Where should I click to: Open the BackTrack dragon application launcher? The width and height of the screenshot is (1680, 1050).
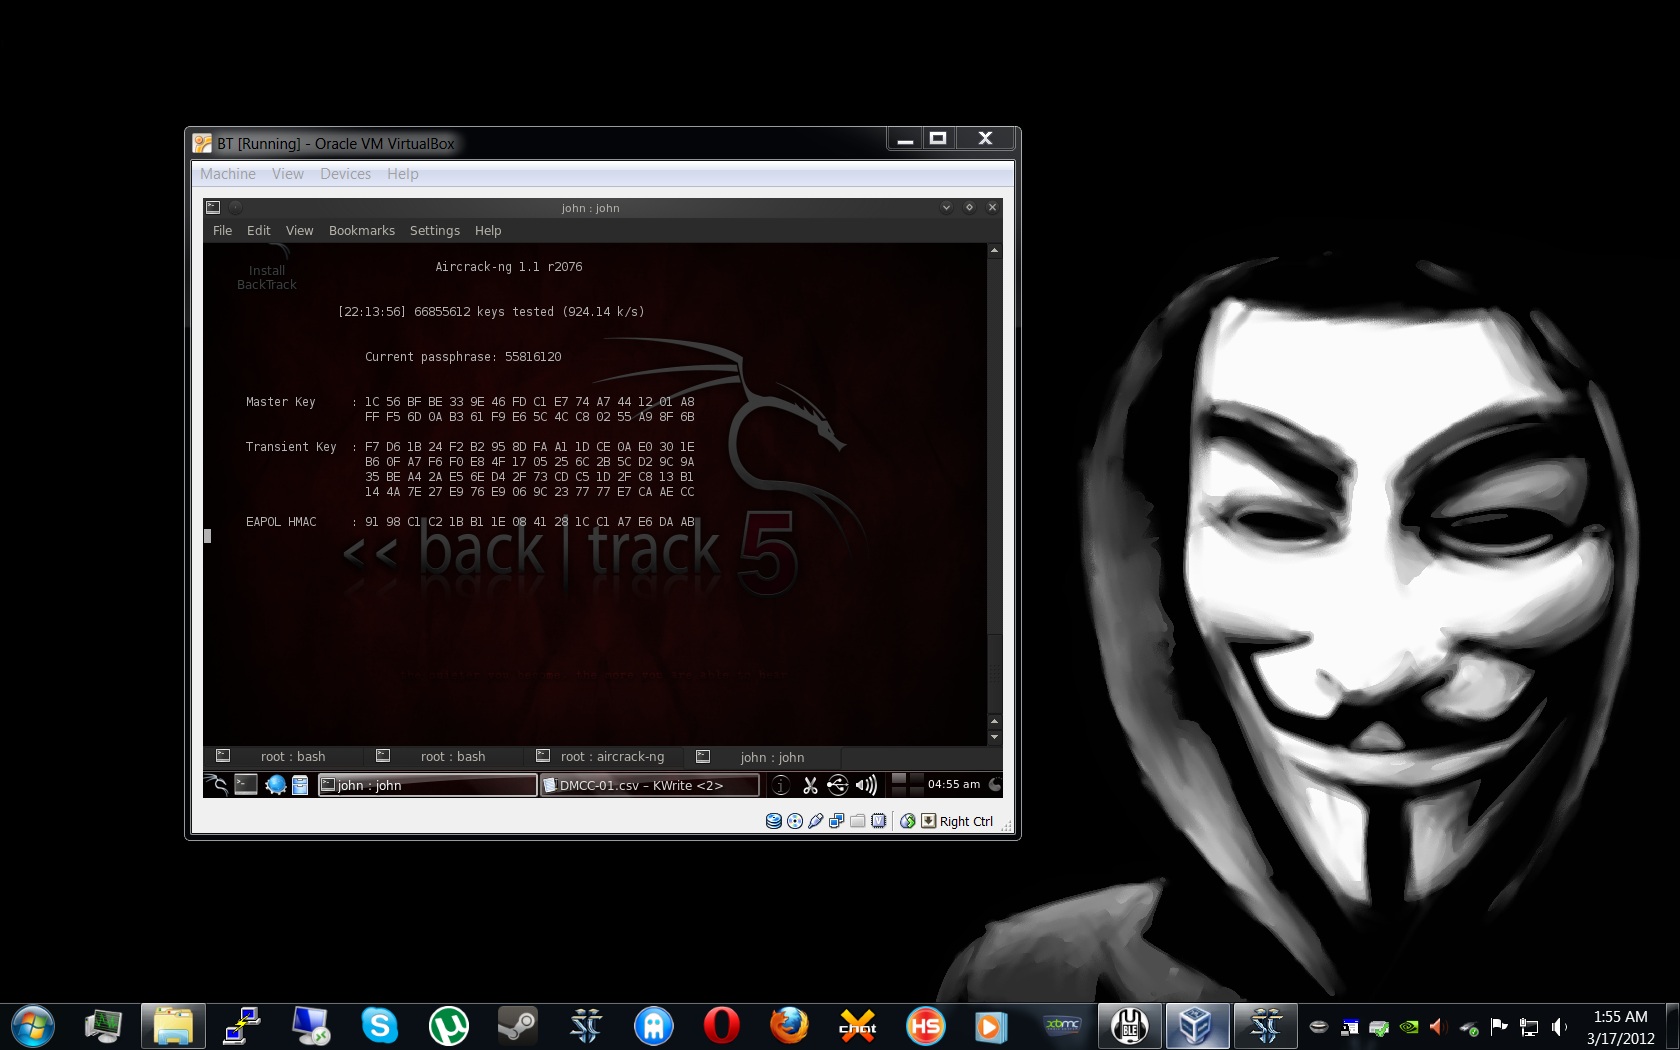(216, 785)
